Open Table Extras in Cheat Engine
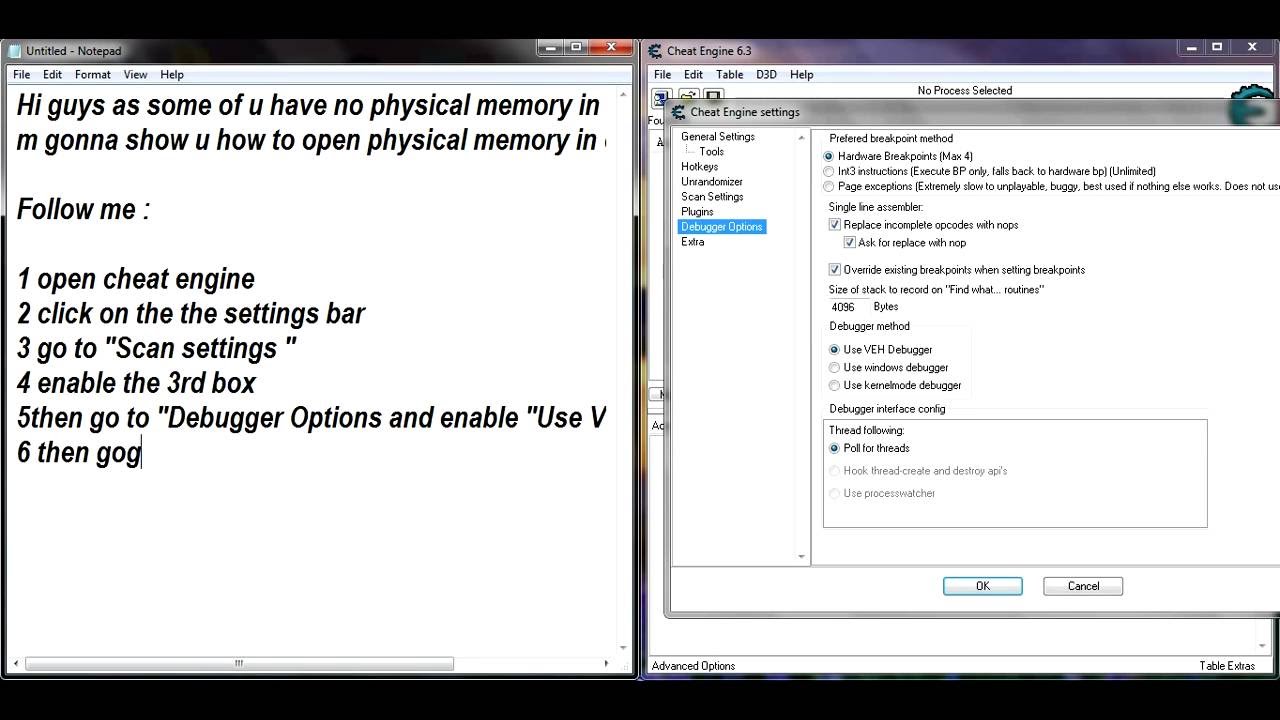The width and height of the screenshot is (1280, 720). [1227, 666]
